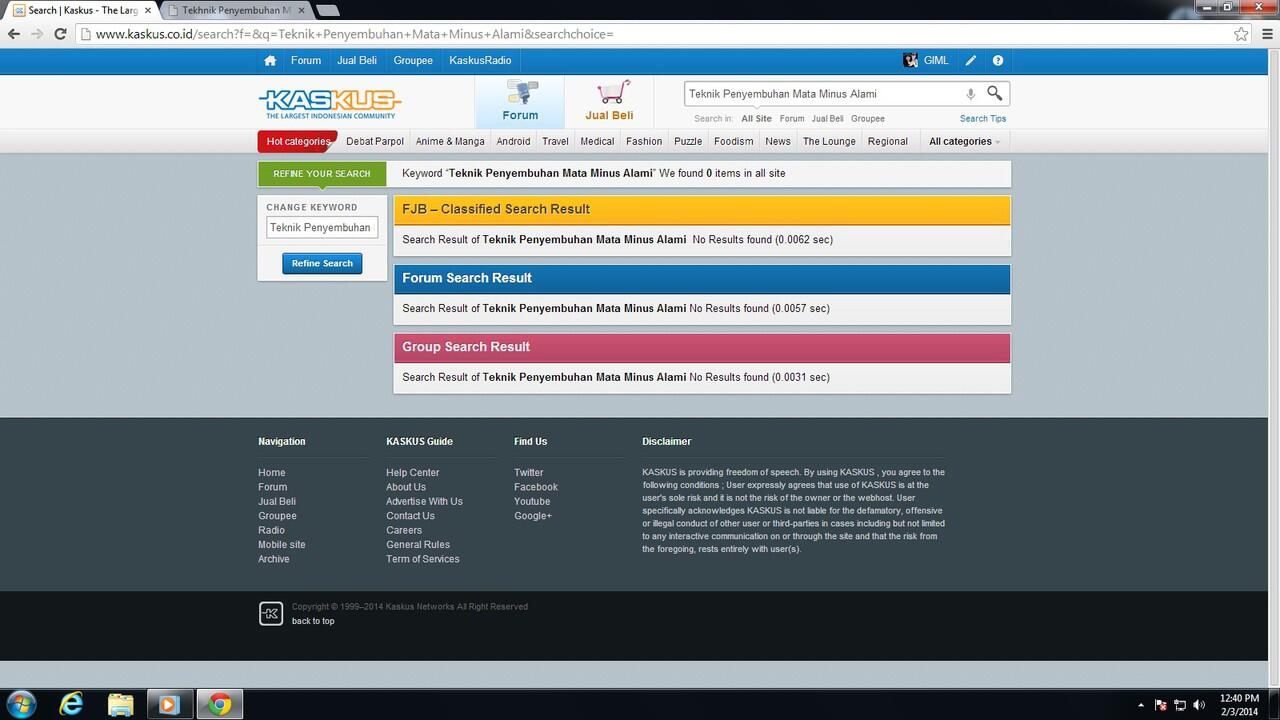Screen dimensions: 1280x720
Task: Click back to top link
Action: tap(313, 621)
